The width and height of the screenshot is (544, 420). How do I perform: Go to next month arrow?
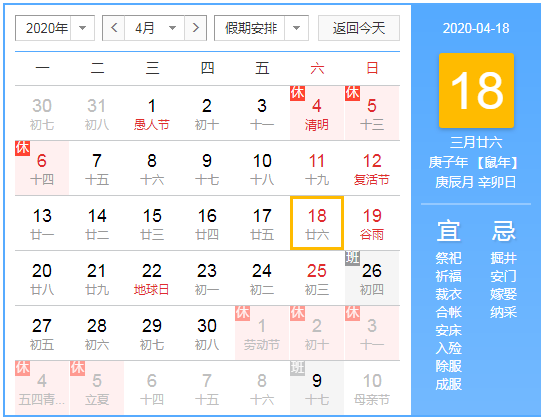196,28
